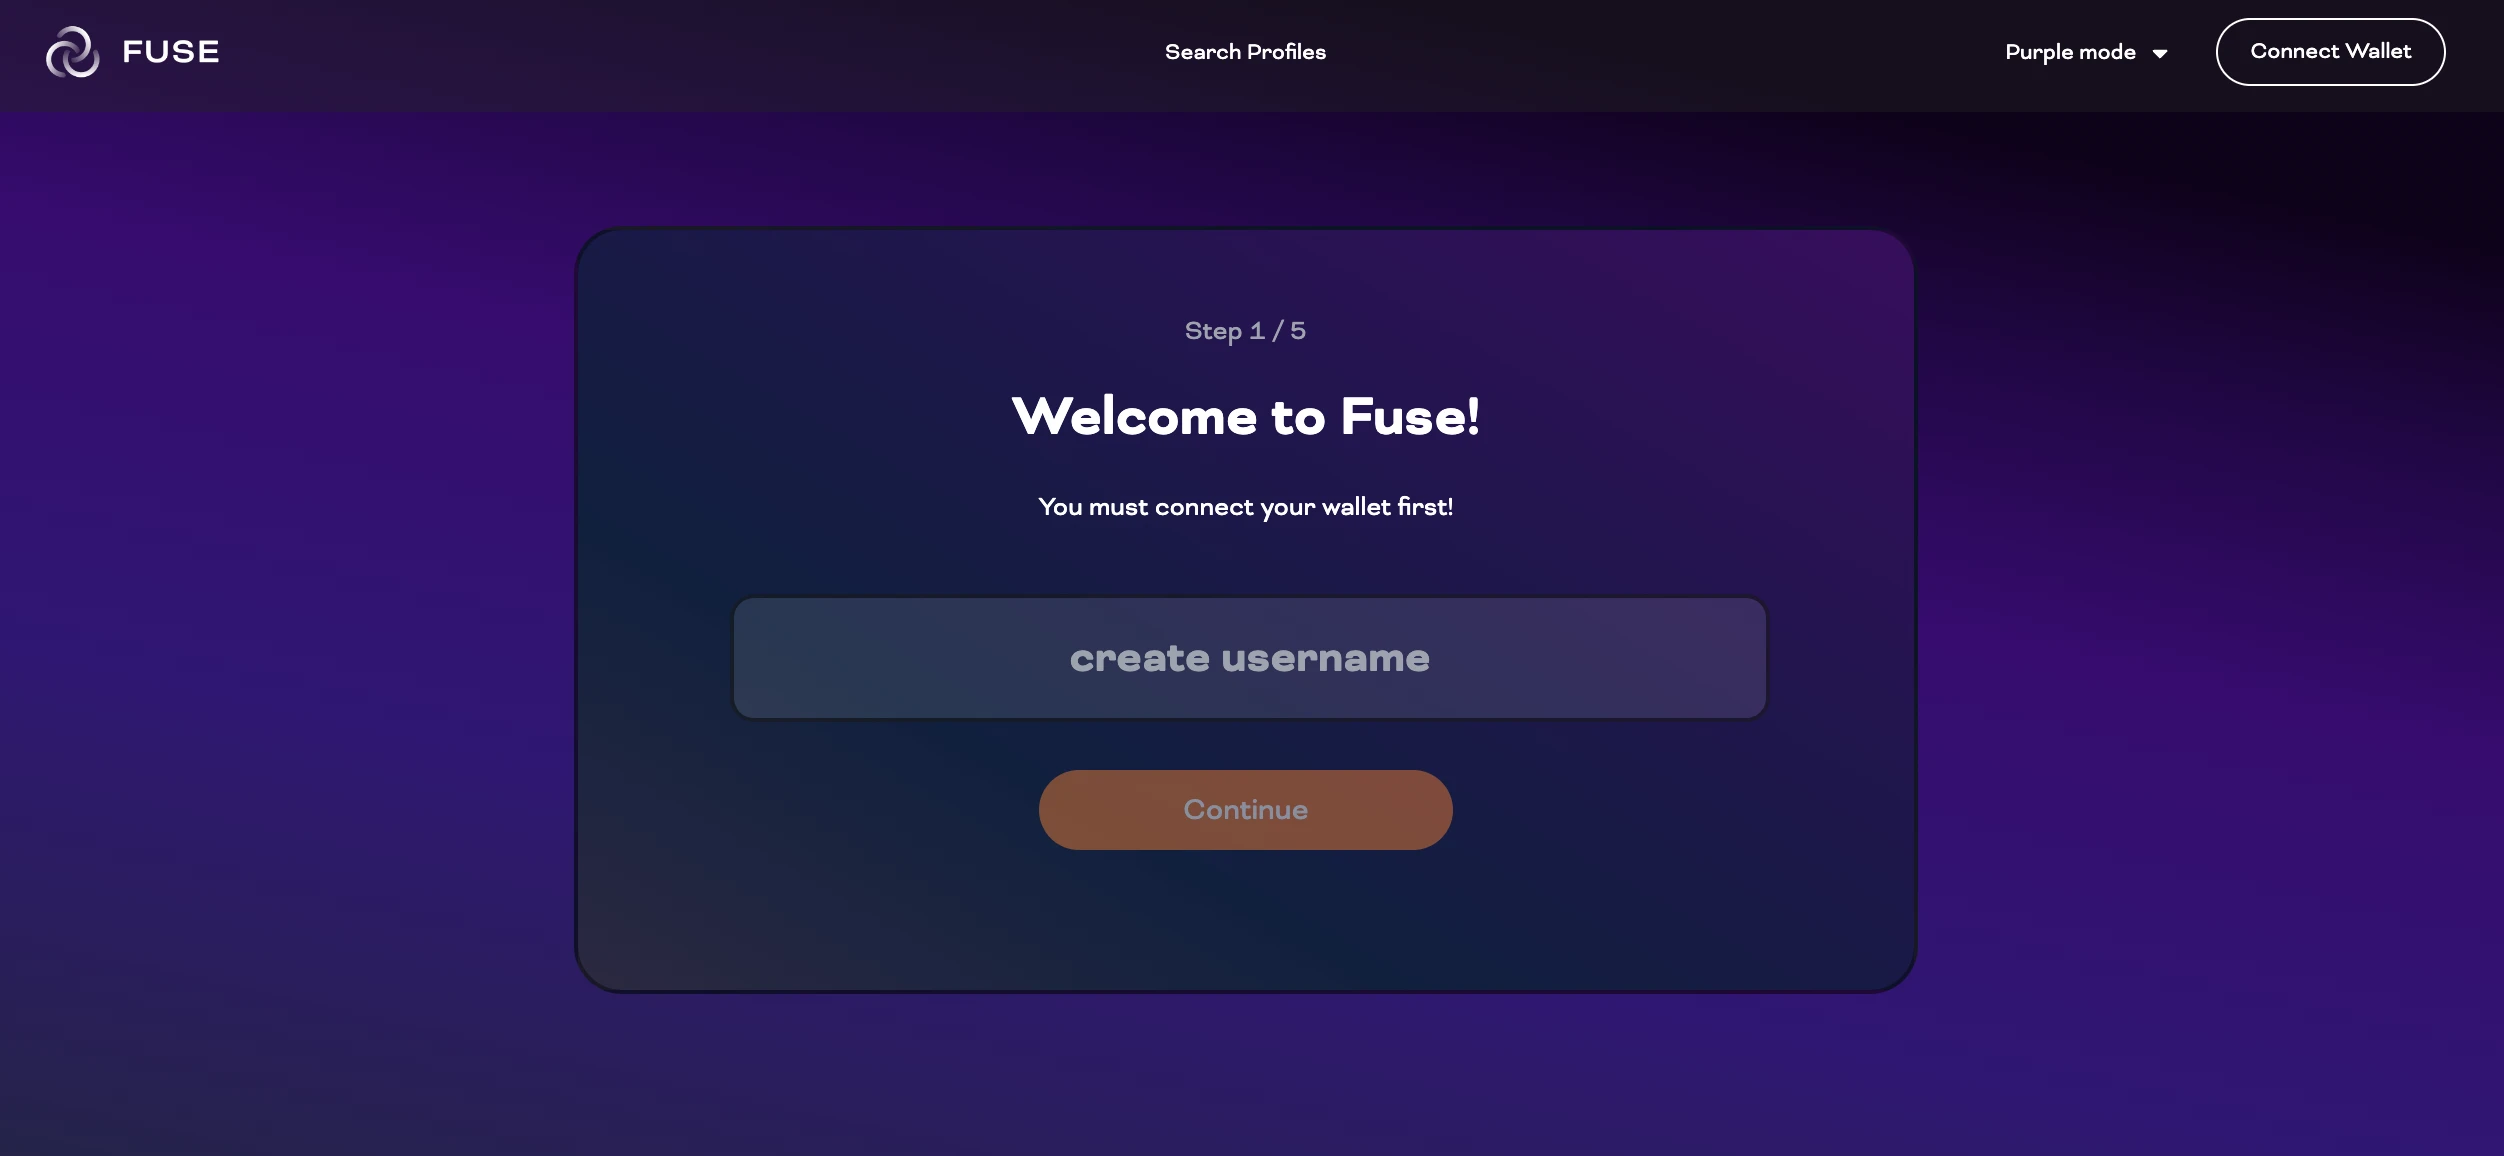Image resolution: width=2504 pixels, height=1156 pixels.
Task: Select the Search Profiles navigation link
Action: [1246, 51]
